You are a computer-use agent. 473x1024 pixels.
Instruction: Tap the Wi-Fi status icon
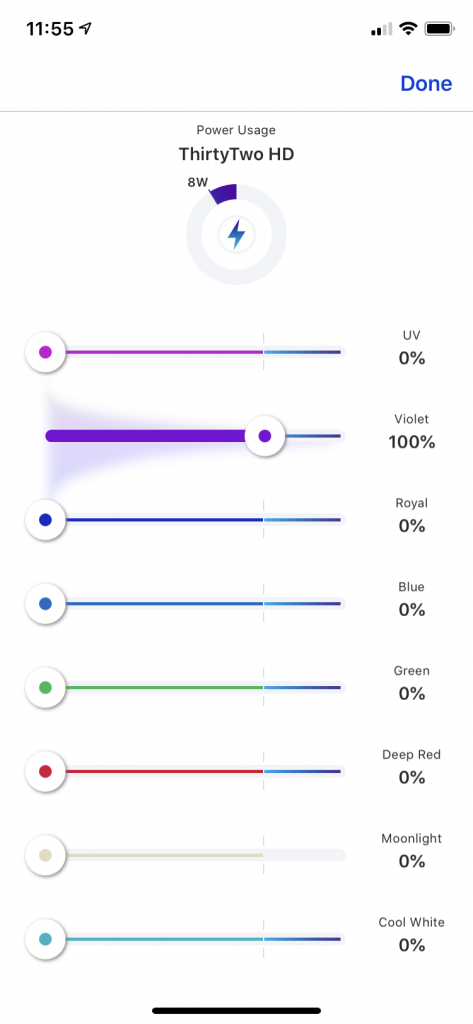[409, 29]
